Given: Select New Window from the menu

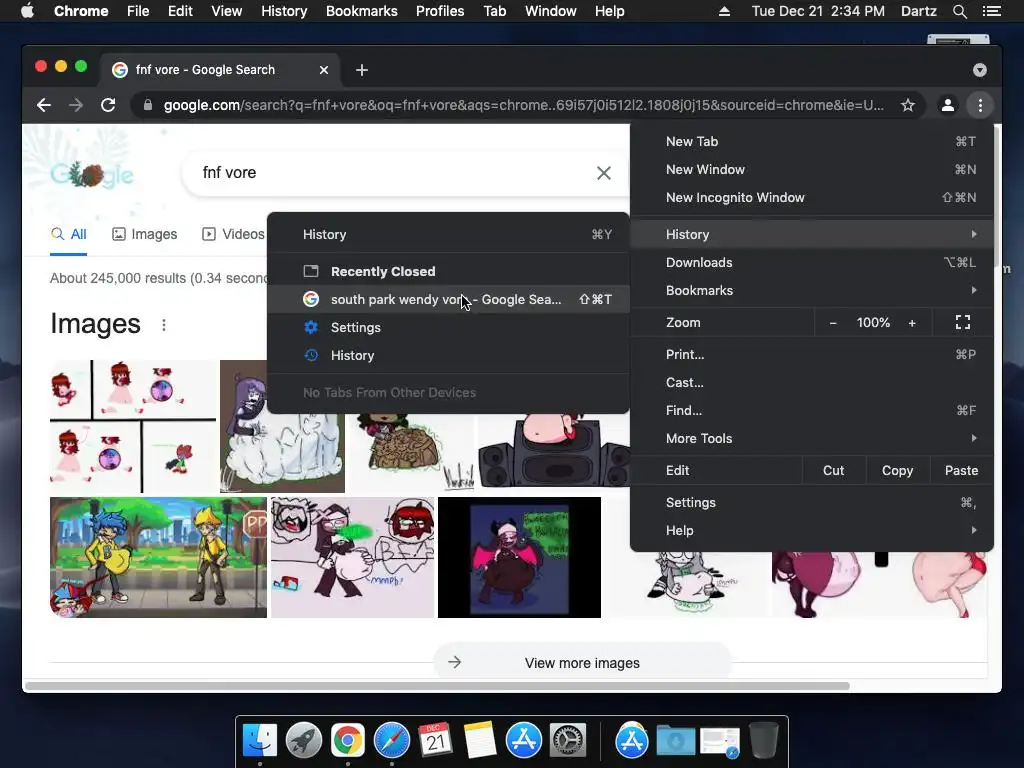Looking at the screenshot, I should (x=812, y=170).
